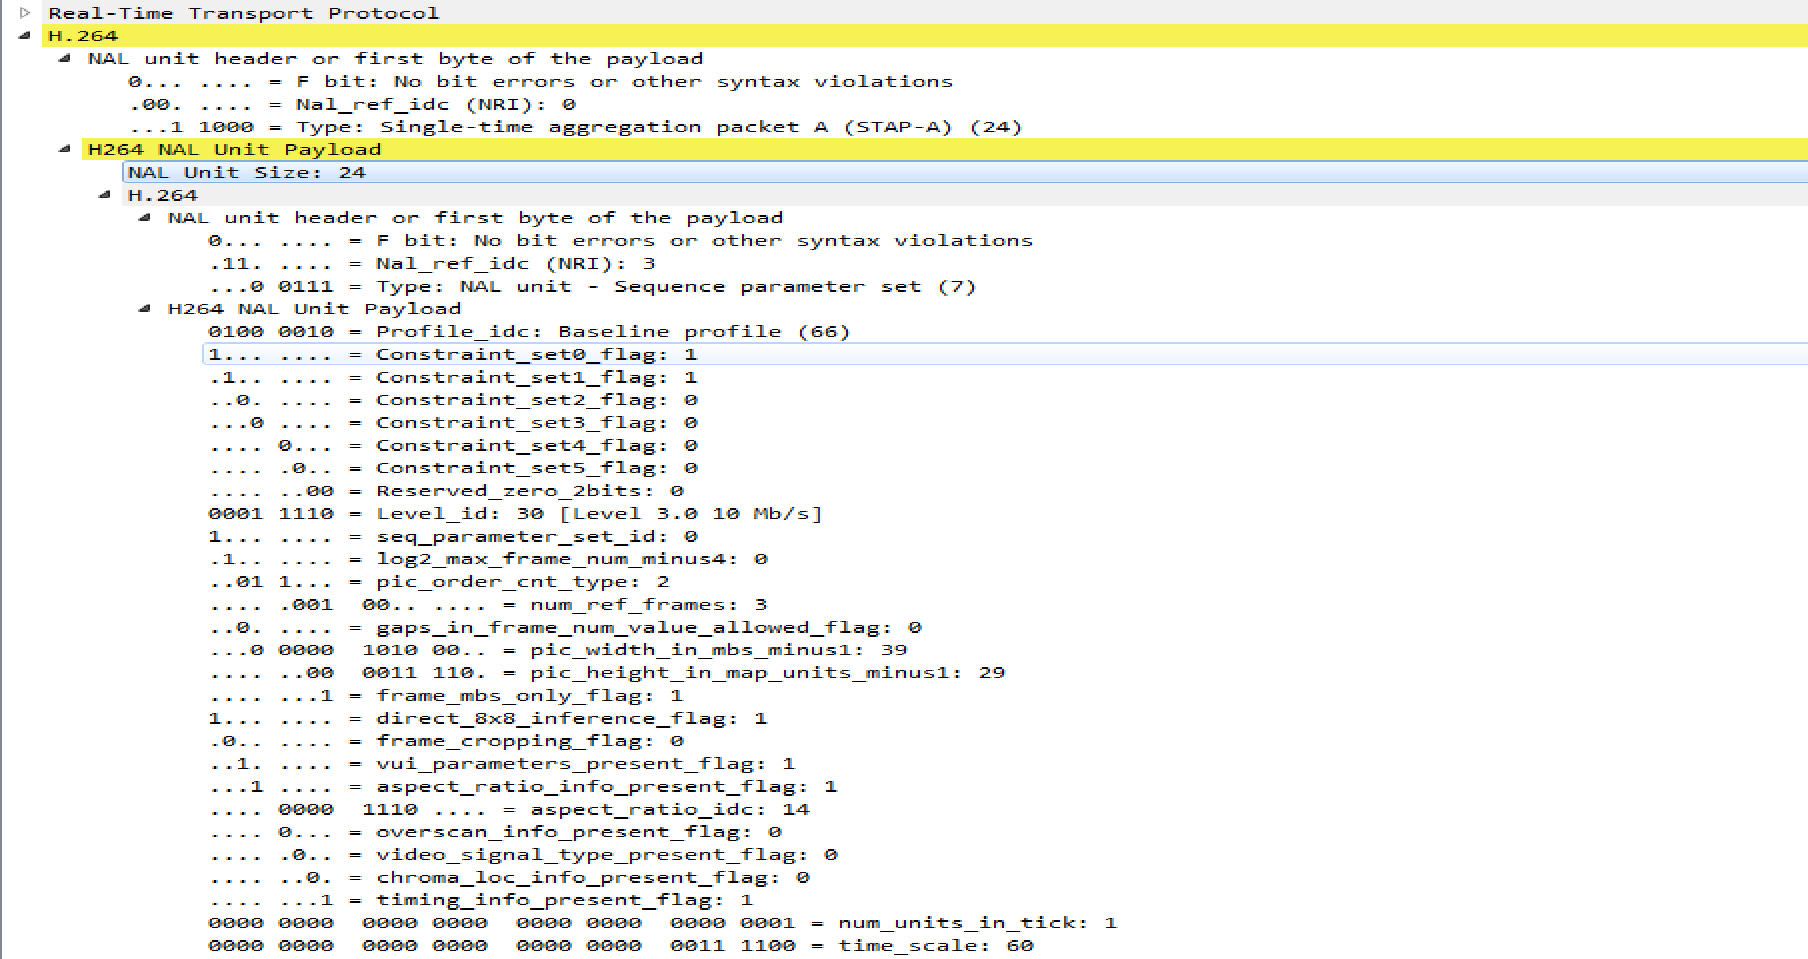Screen dimensions: 1808x959
Task: Select pic_width_in_mbs_minus1: 39 row
Action: point(558,650)
